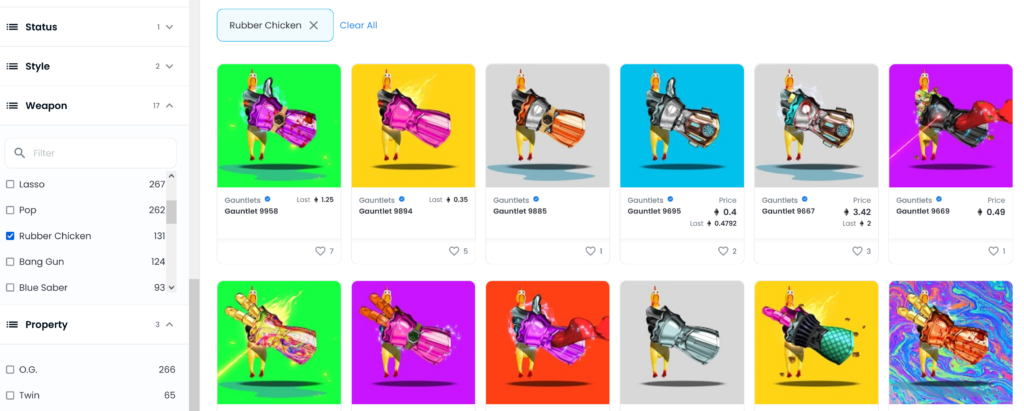
Task: Click the Weapon filter text field
Action: [91, 153]
